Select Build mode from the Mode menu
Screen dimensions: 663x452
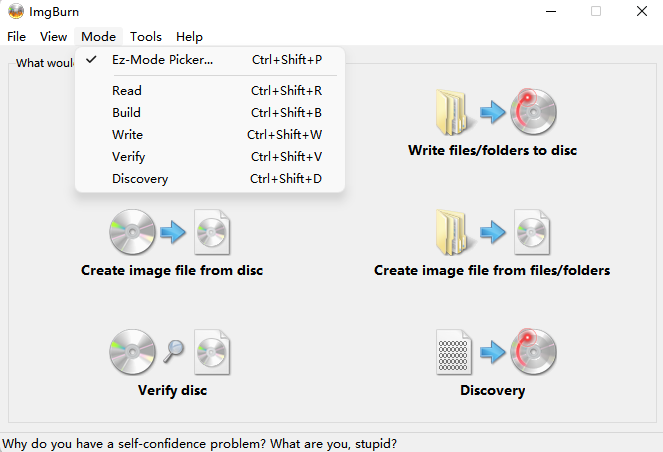tap(127, 113)
